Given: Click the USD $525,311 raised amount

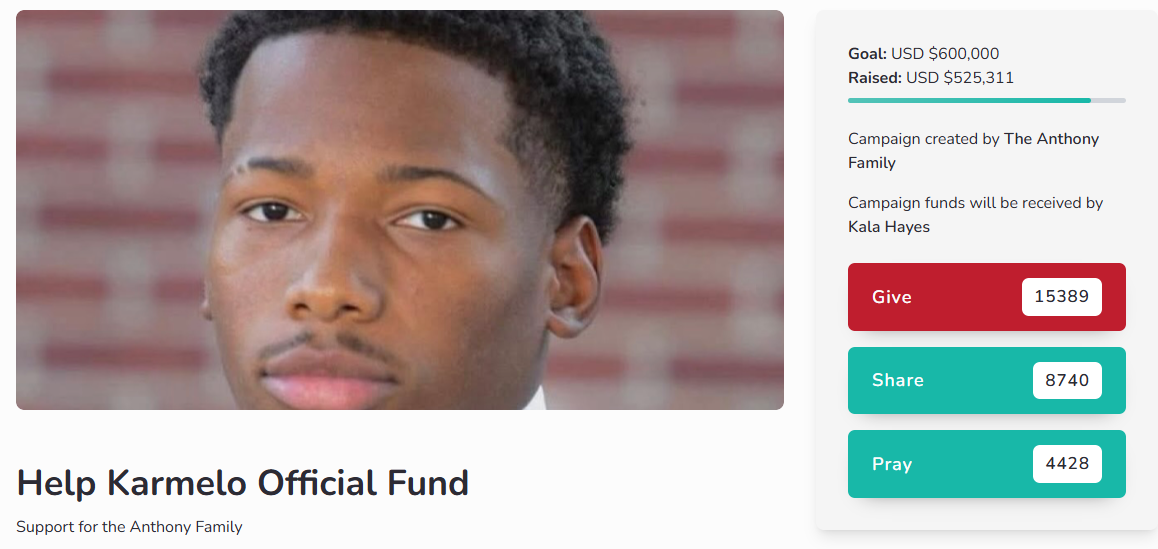Looking at the screenshot, I should (x=960, y=78).
